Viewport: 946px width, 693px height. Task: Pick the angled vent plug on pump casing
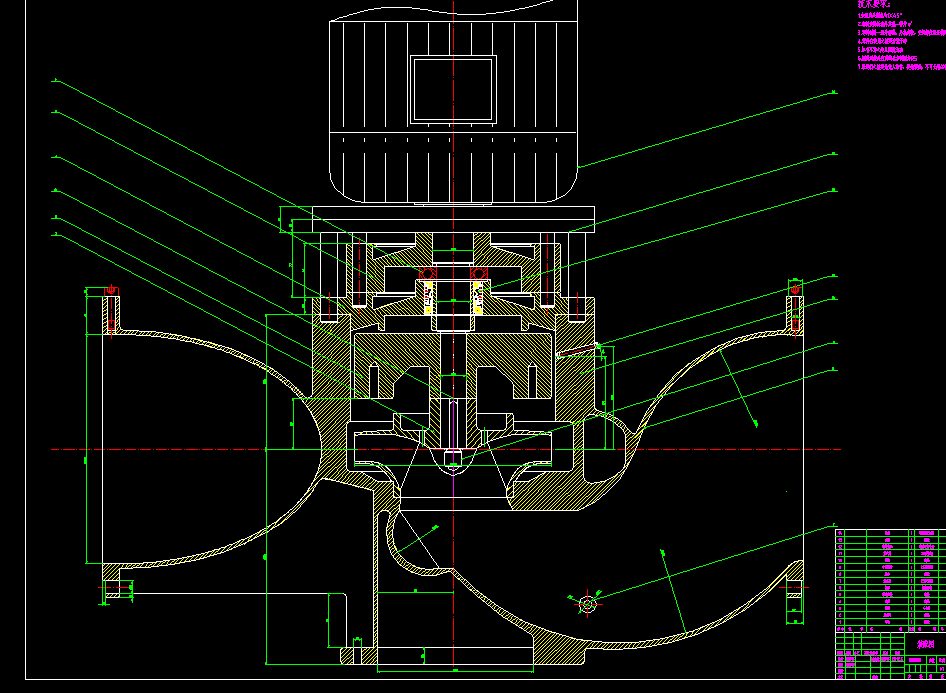[578, 350]
